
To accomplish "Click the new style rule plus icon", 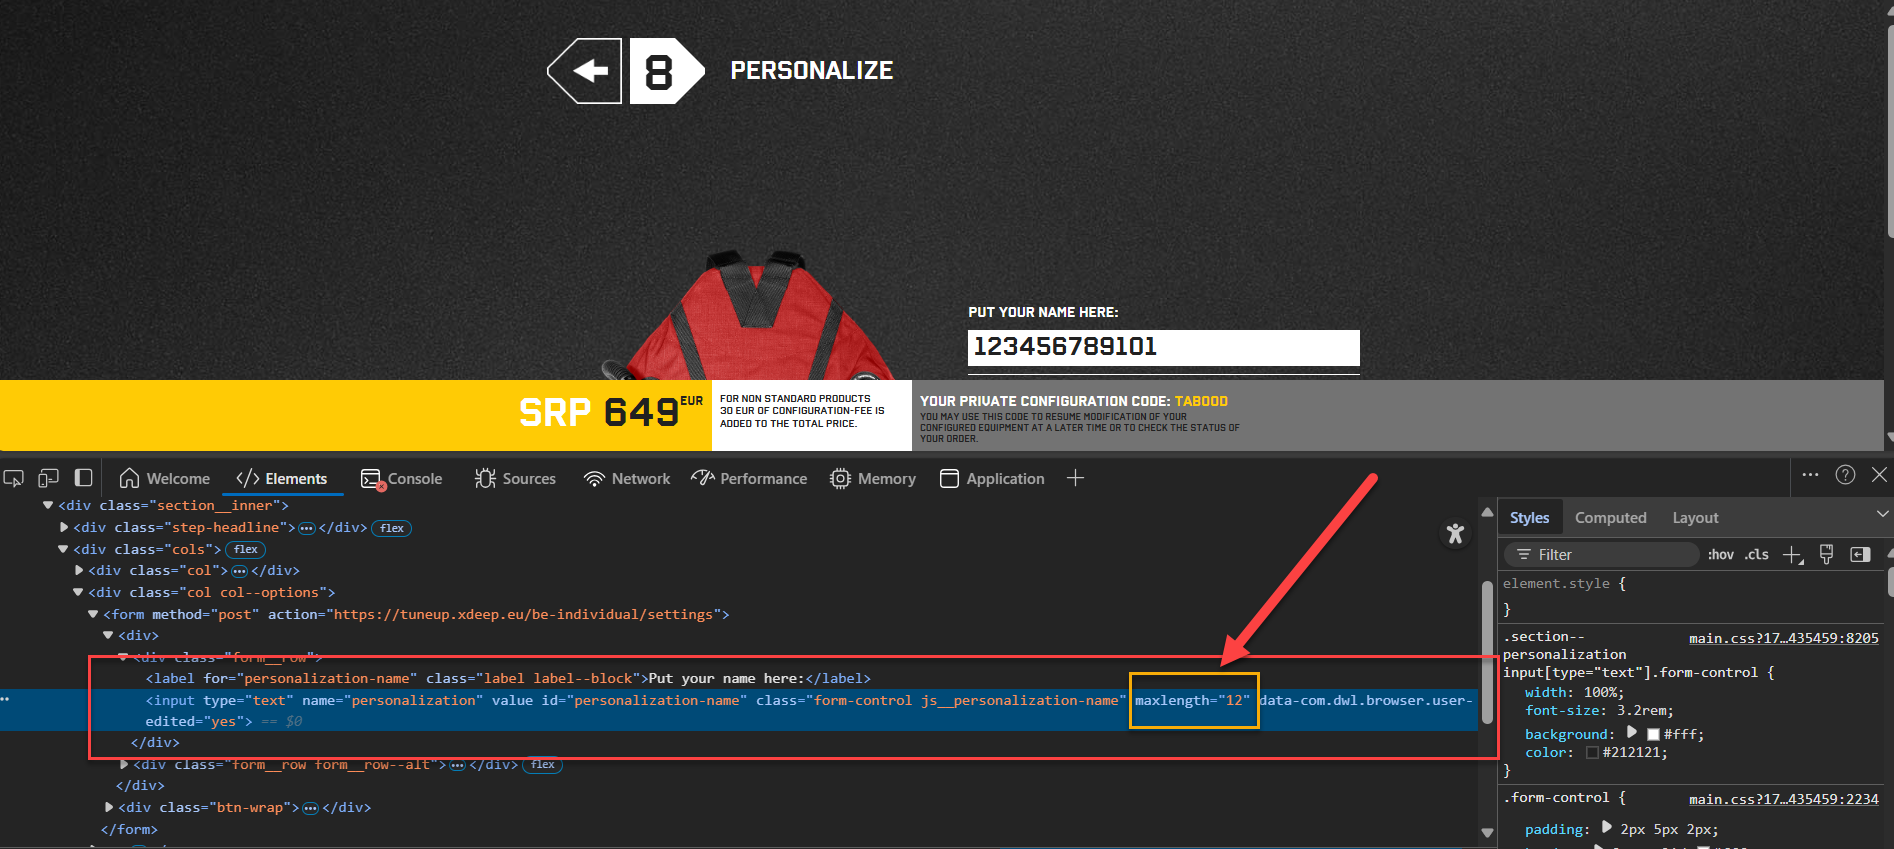I will [1792, 555].
